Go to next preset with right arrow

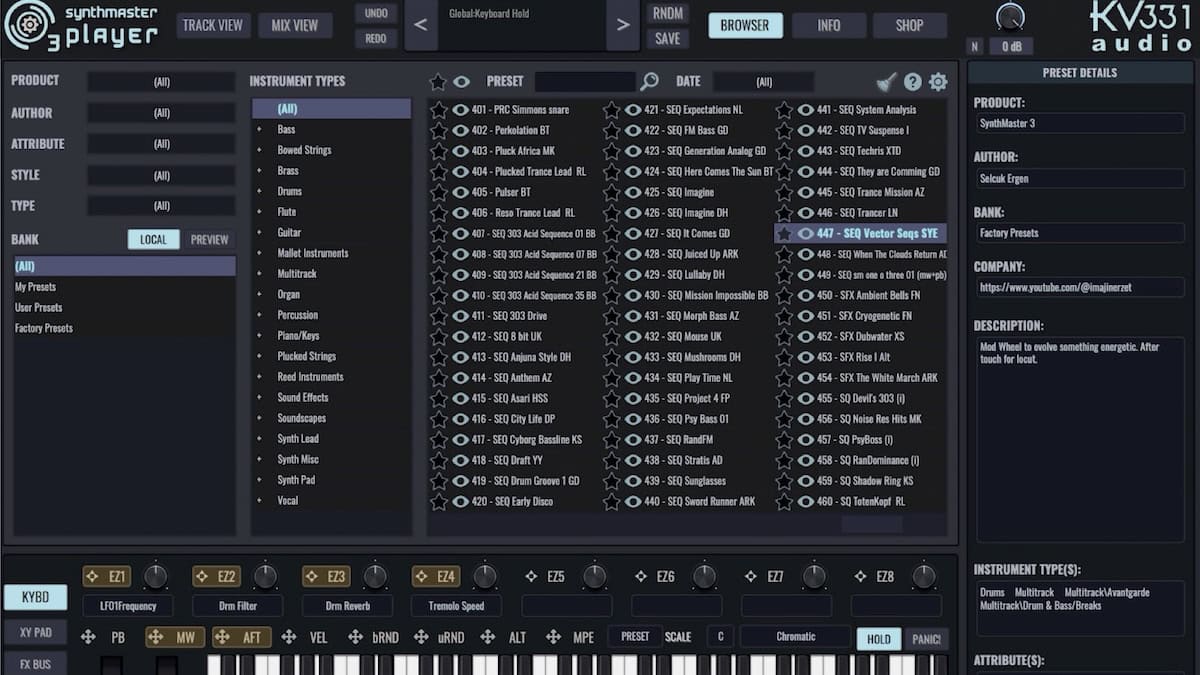[623, 25]
